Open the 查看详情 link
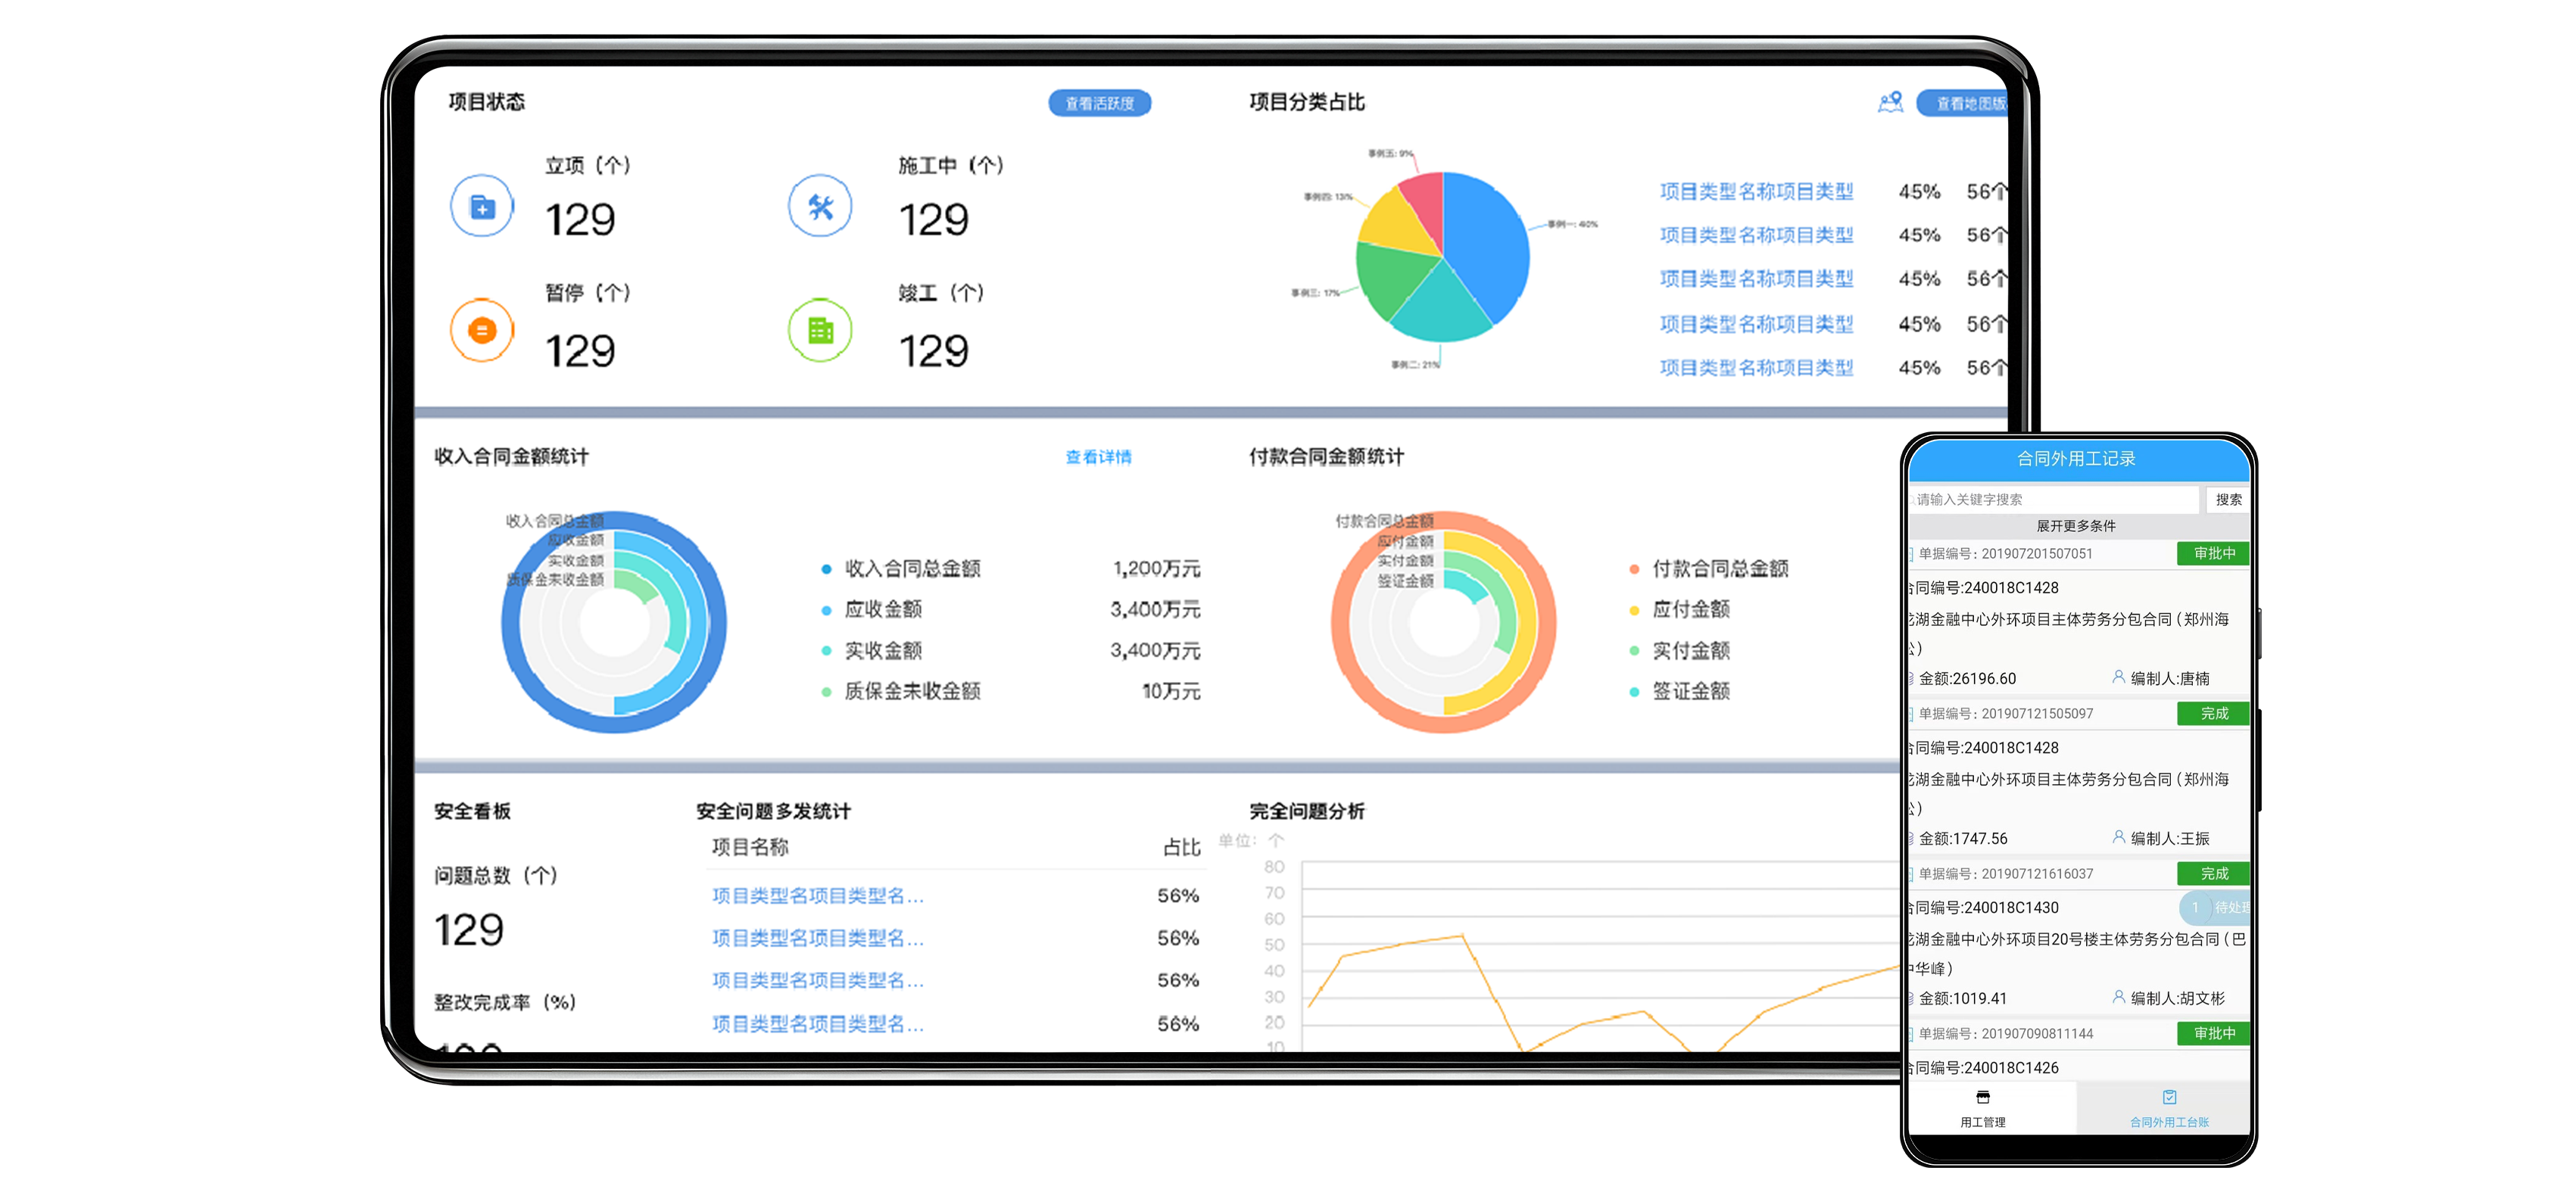The height and width of the screenshot is (1202, 2576). point(1098,457)
